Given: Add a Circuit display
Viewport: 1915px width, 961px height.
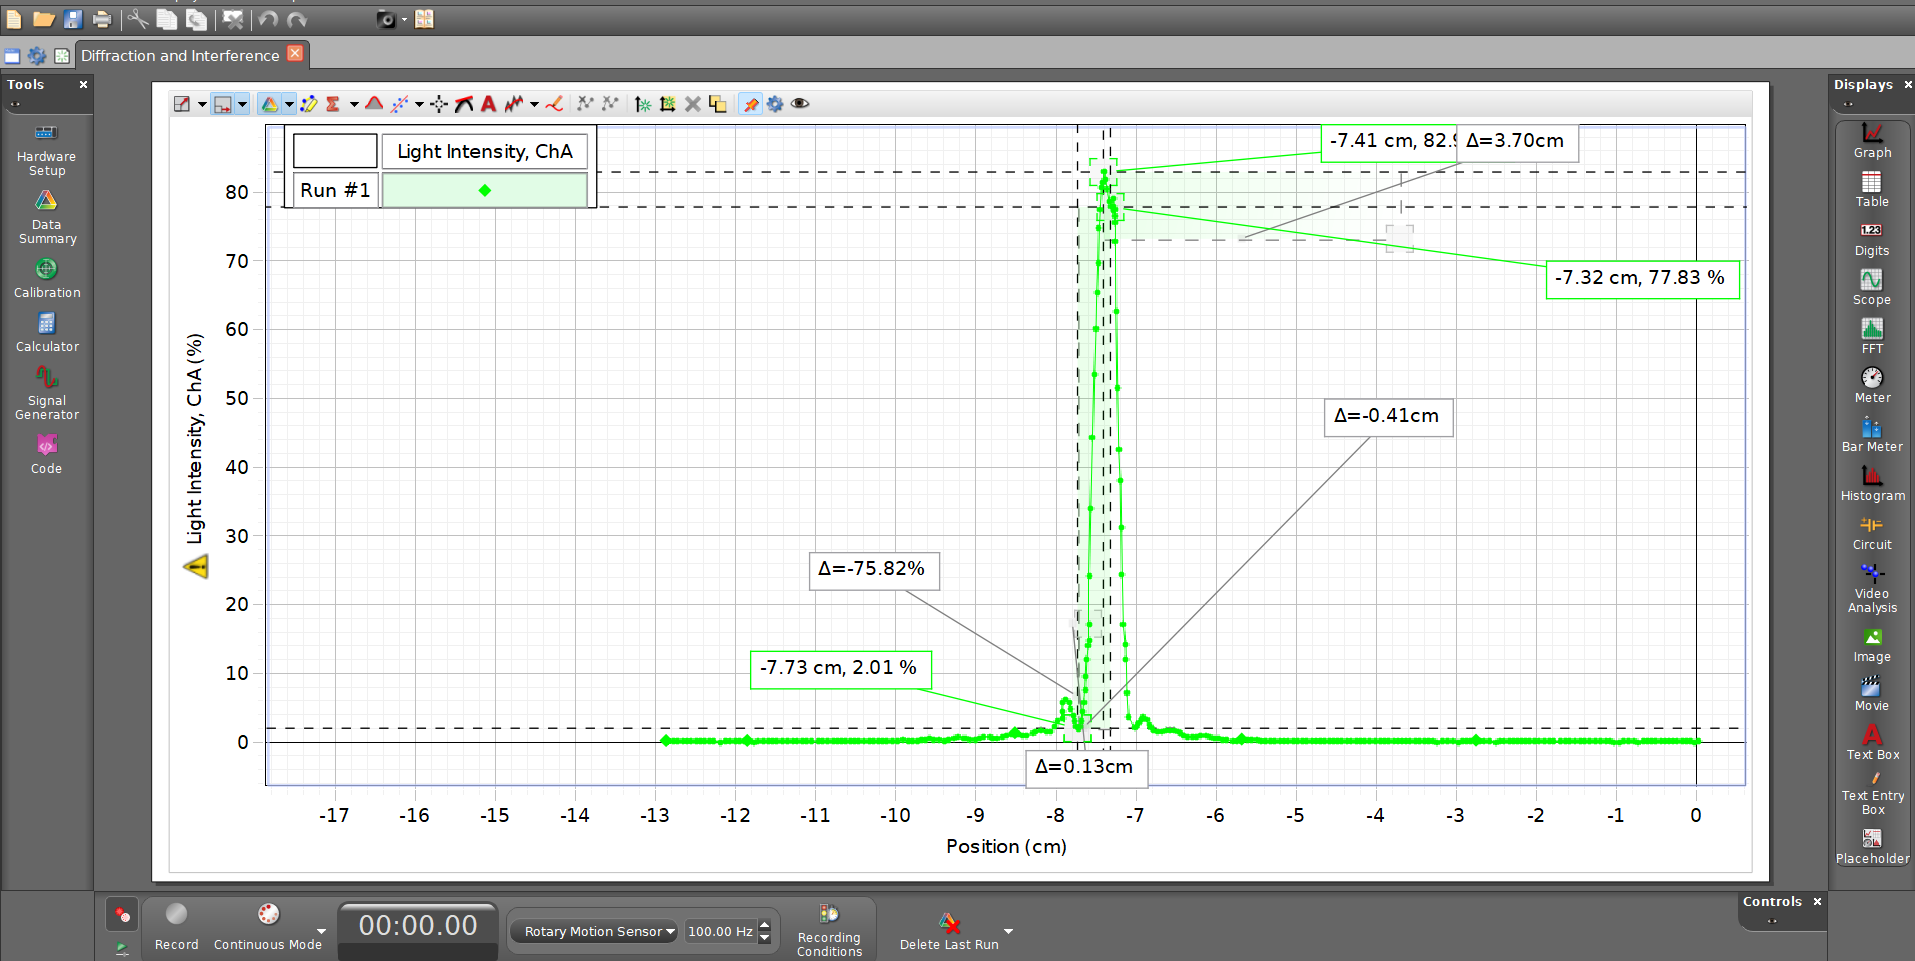Looking at the screenshot, I should (1872, 533).
